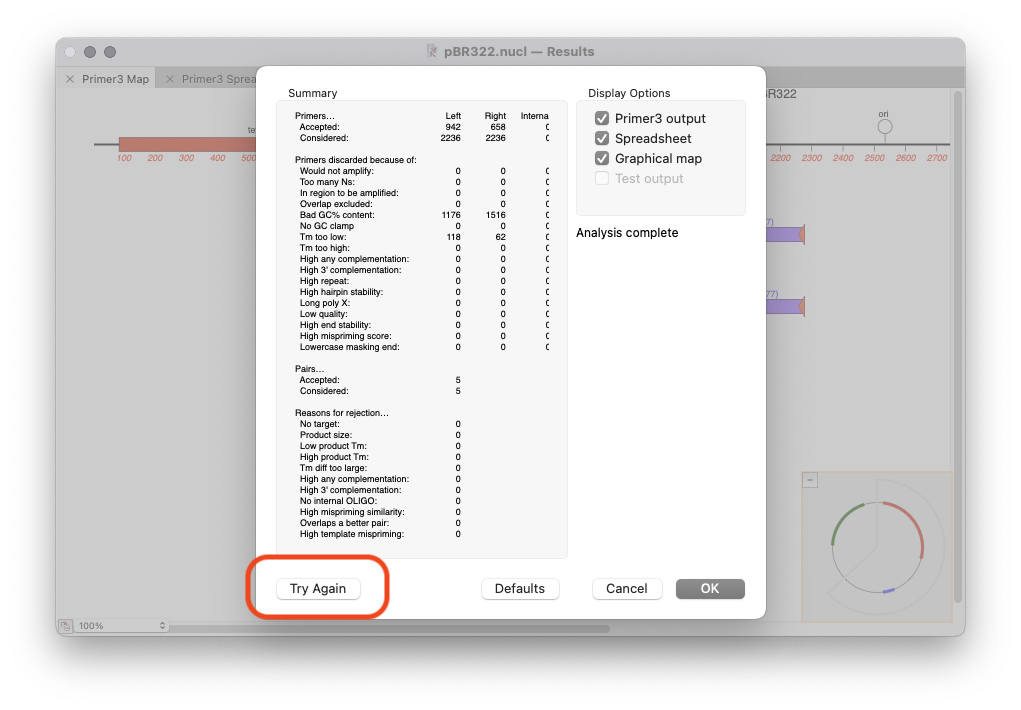Click the circular plasmid overview thumbnail
This screenshot has width=1021, height=710.
[x=877, y=546]
